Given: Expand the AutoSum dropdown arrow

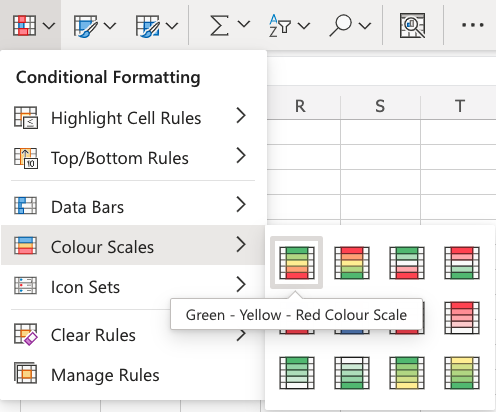Looking at the screenshot, I should pos(244,24).
